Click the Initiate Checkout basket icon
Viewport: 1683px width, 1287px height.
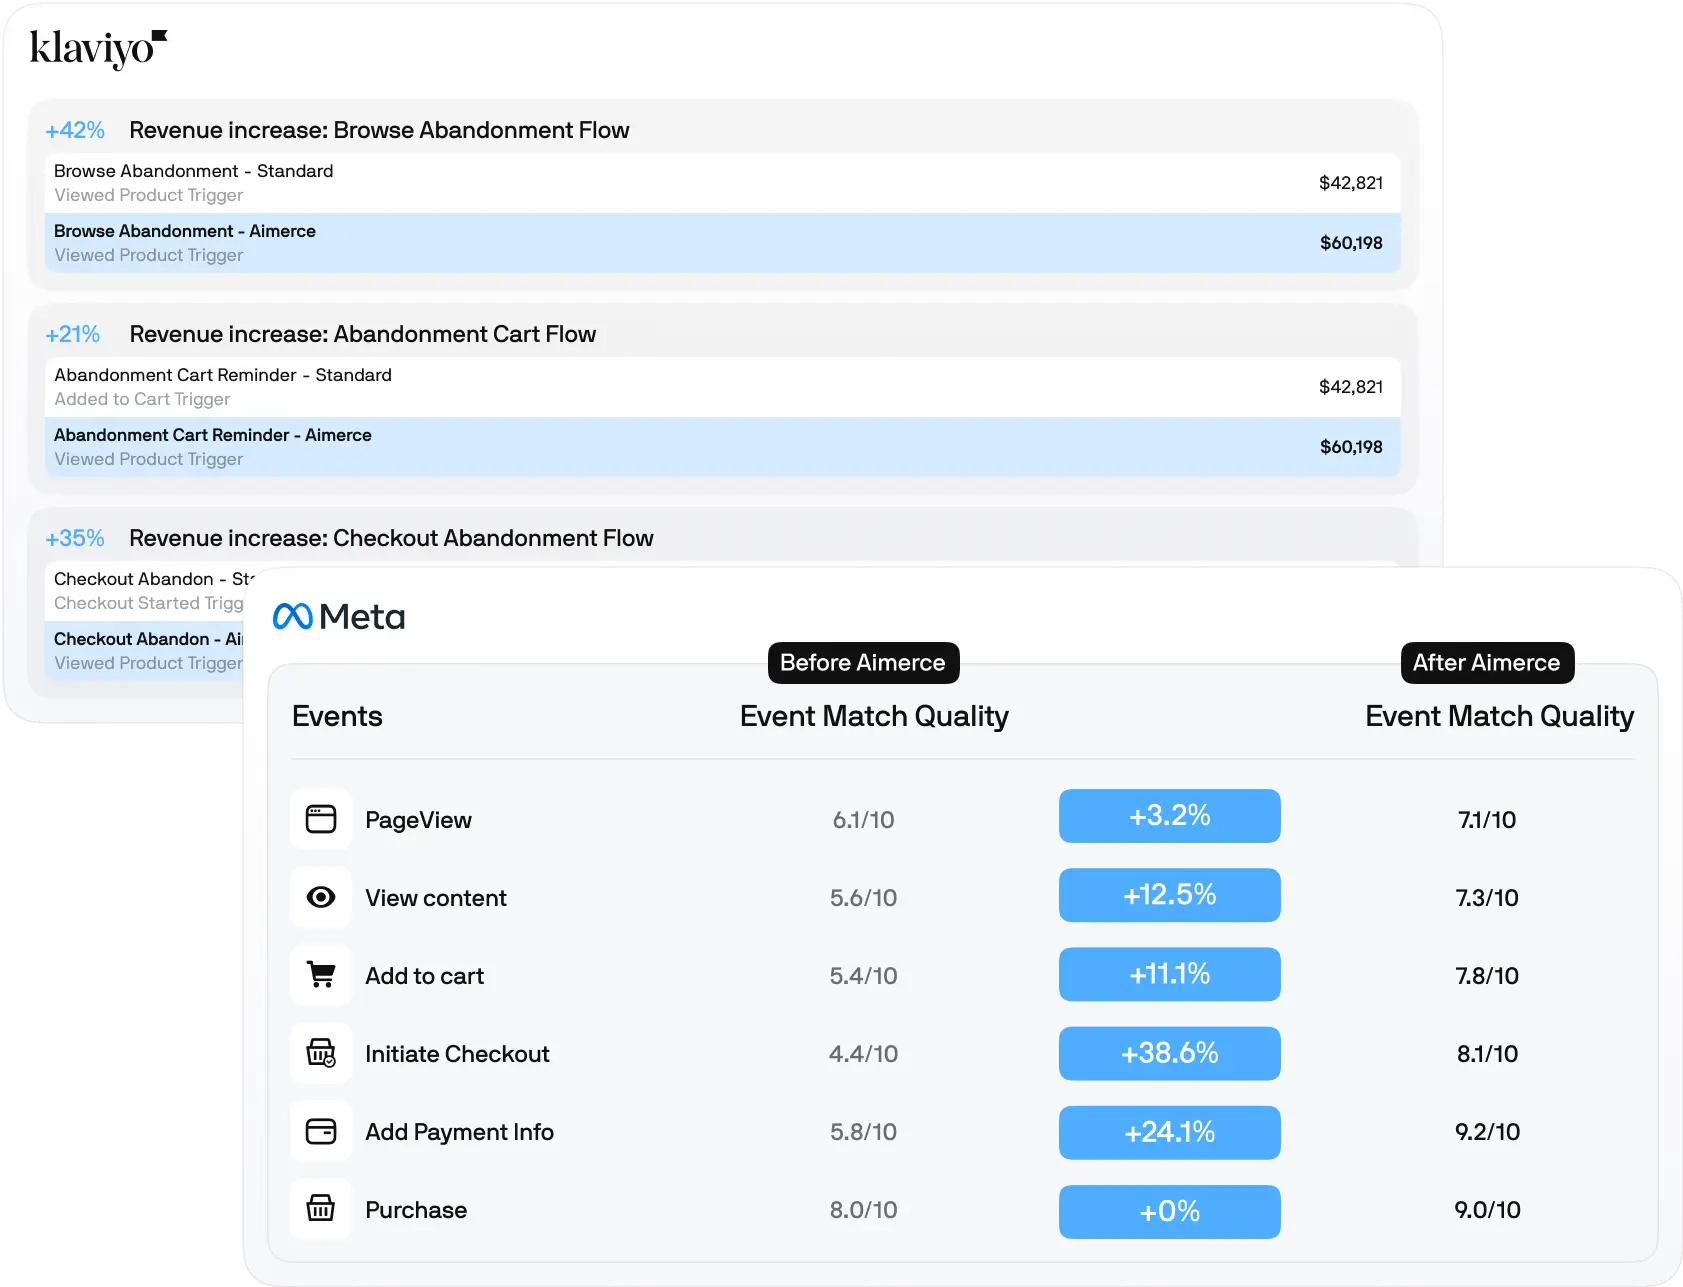pyautogui.click(x=321, y=1053)
